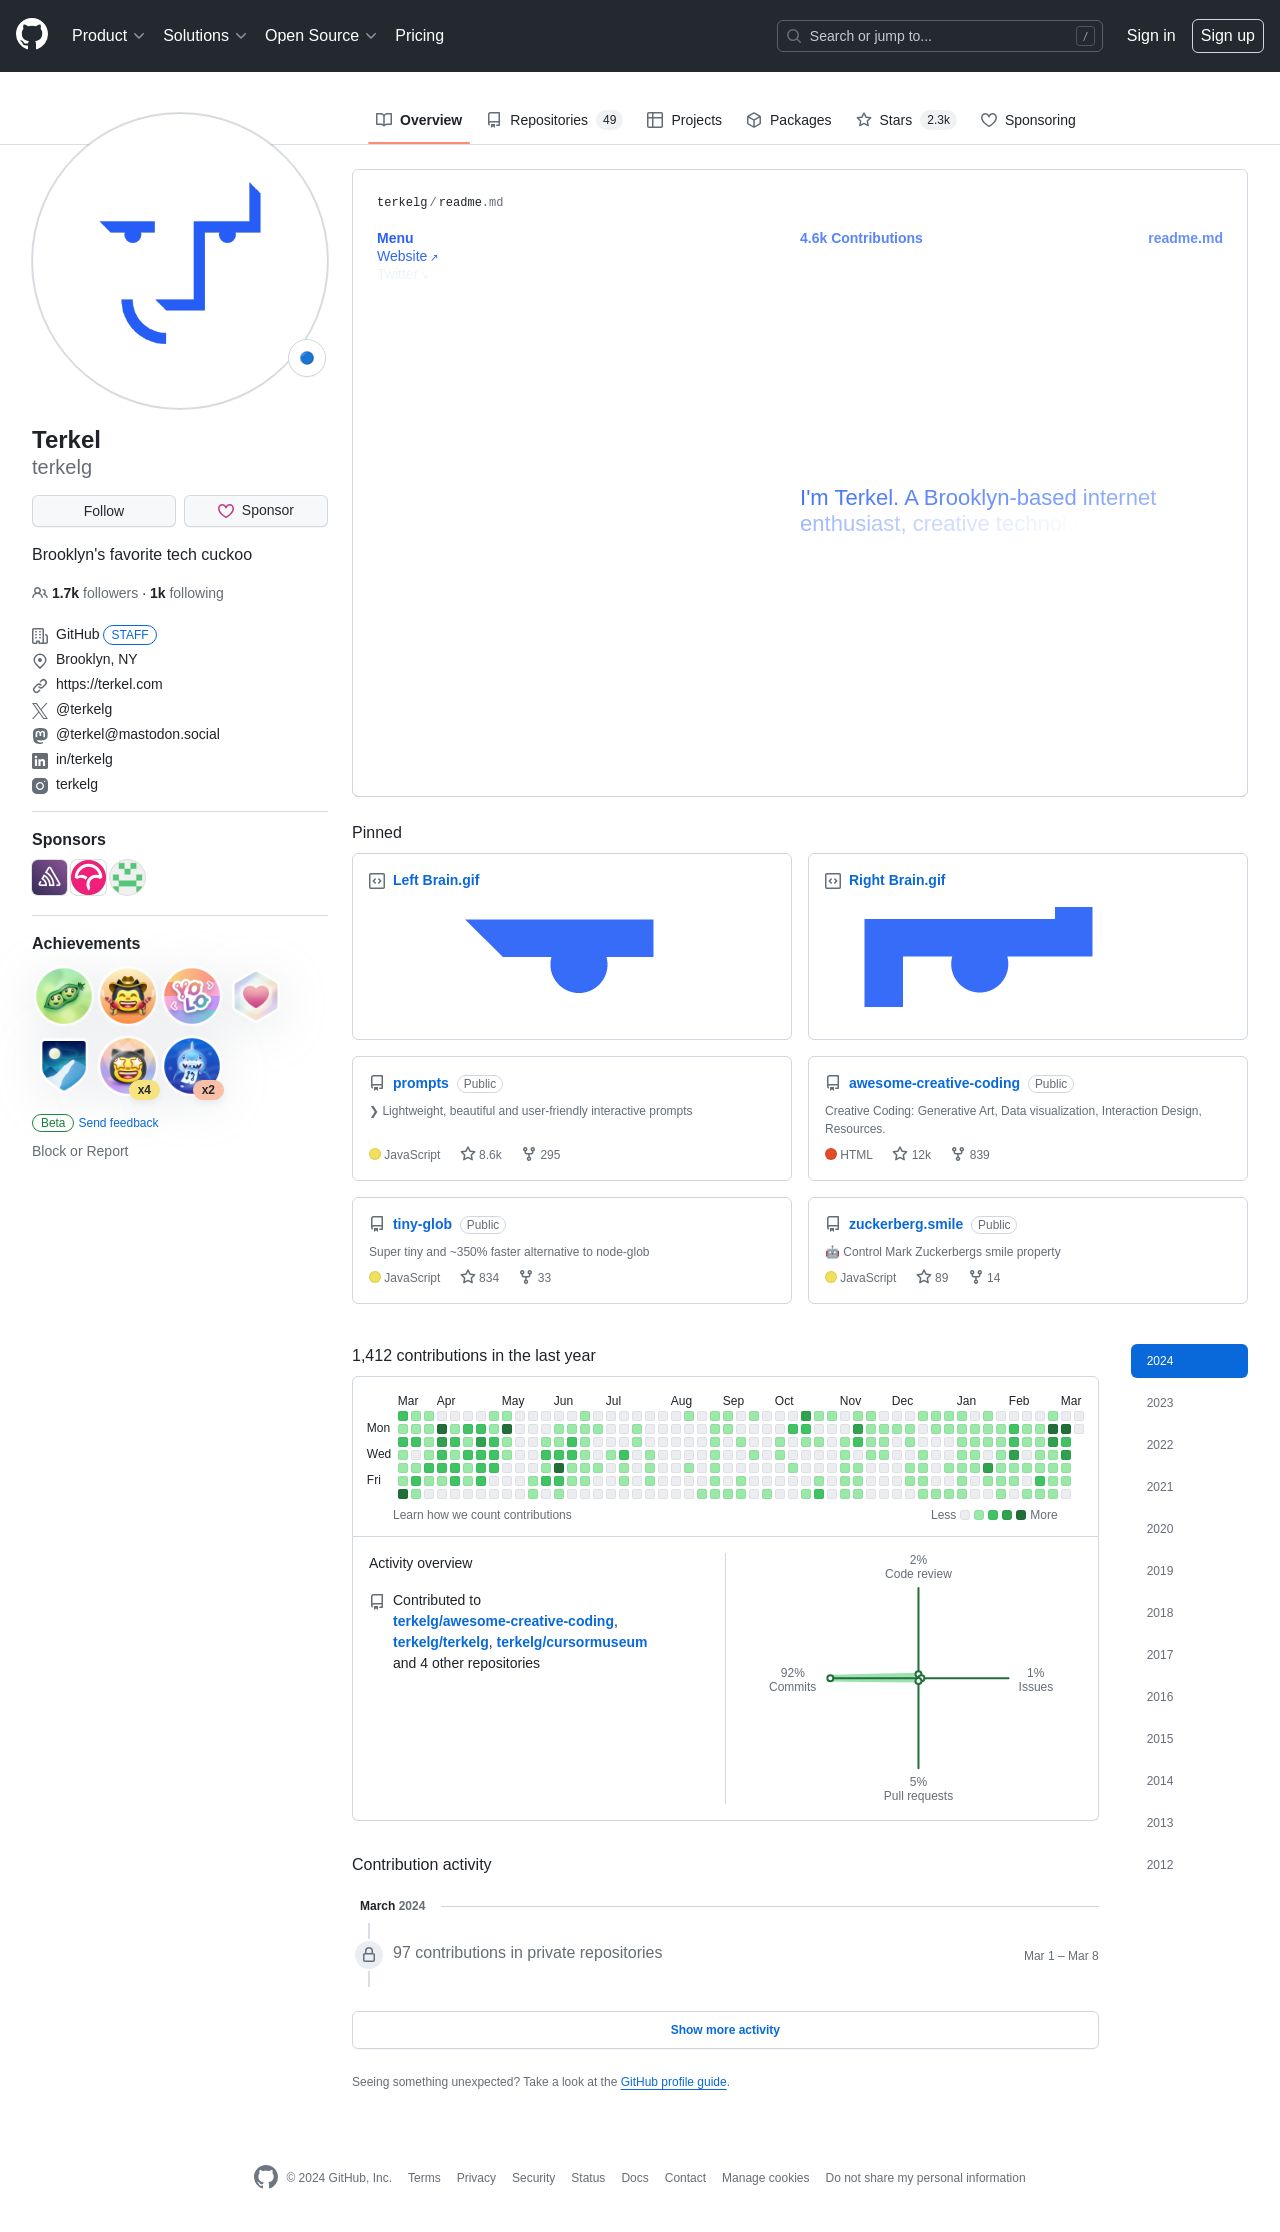Click the Sign up button
This screenshot has width=1280, height=2232.
point(1227,36)
